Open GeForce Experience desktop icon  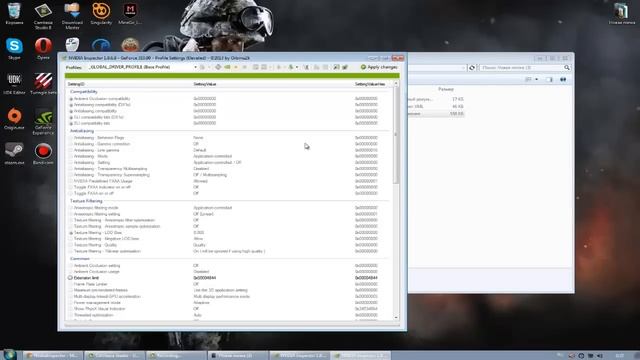(x=43, y=122)
